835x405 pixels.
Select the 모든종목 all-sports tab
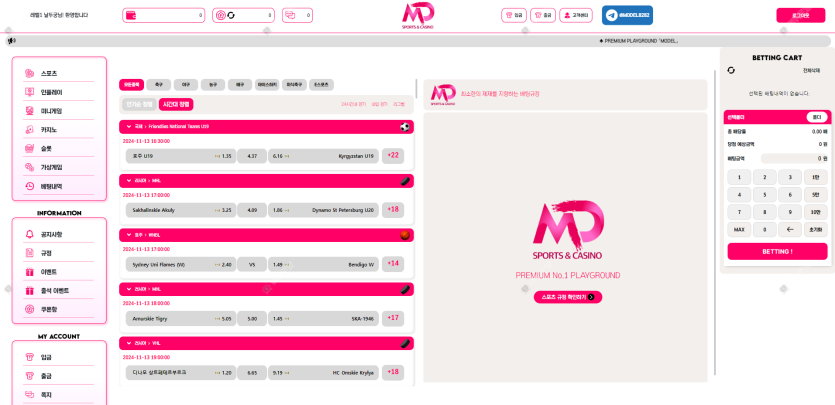pos(132,85)
